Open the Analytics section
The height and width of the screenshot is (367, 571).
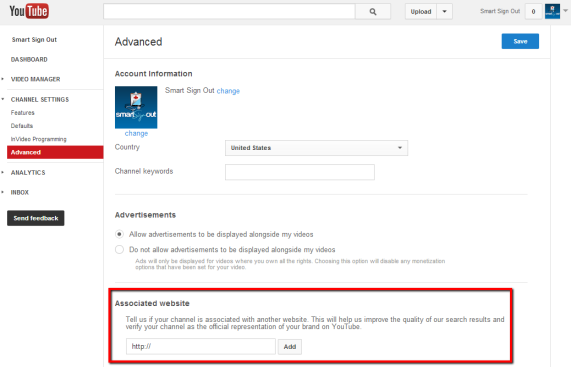coord(28,173)
